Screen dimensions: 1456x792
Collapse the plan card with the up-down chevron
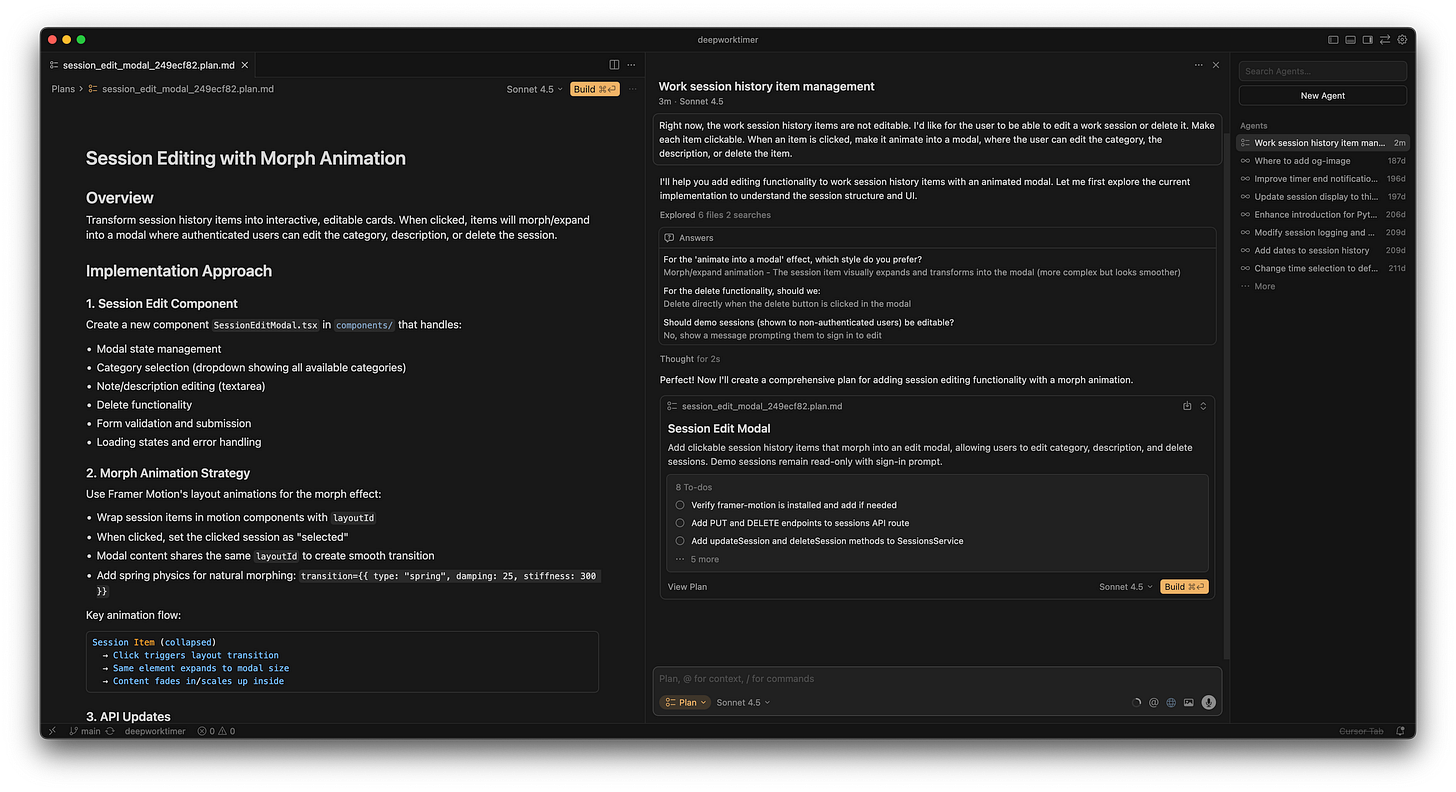tap(1203, 406)
